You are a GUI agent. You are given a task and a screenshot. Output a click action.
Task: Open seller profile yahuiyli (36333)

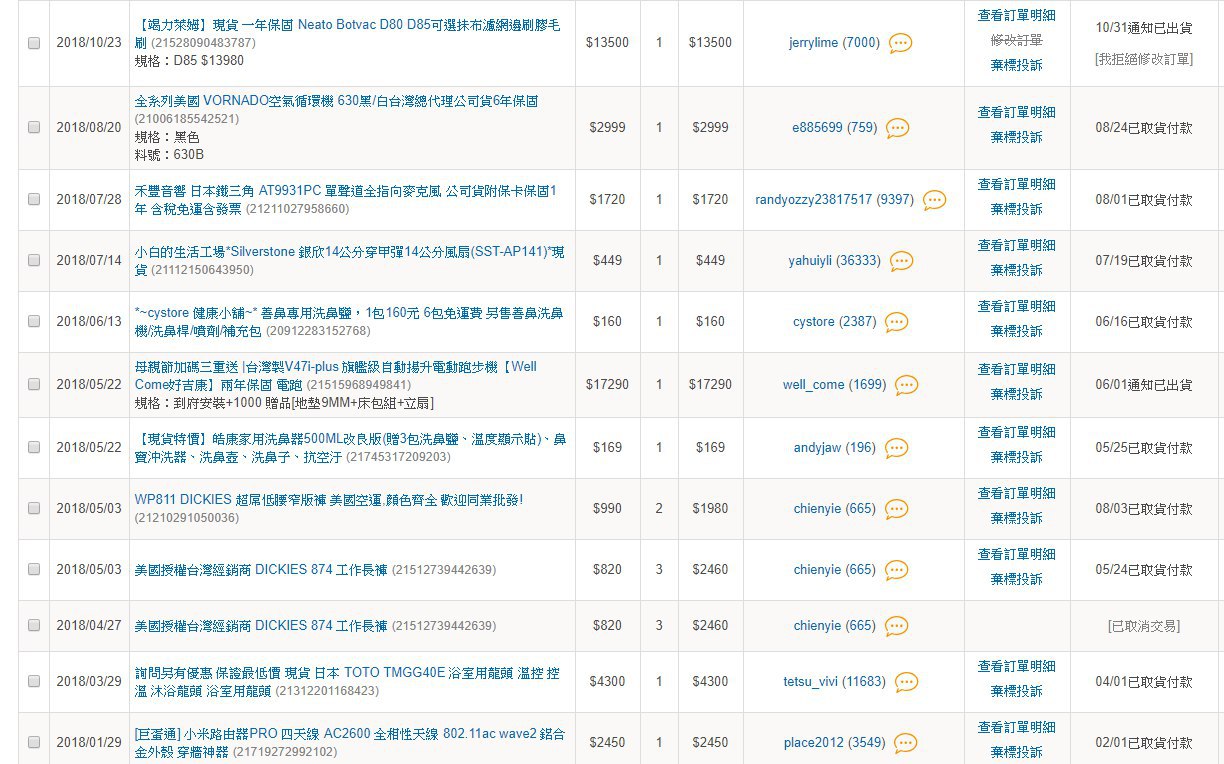(834, 261)
